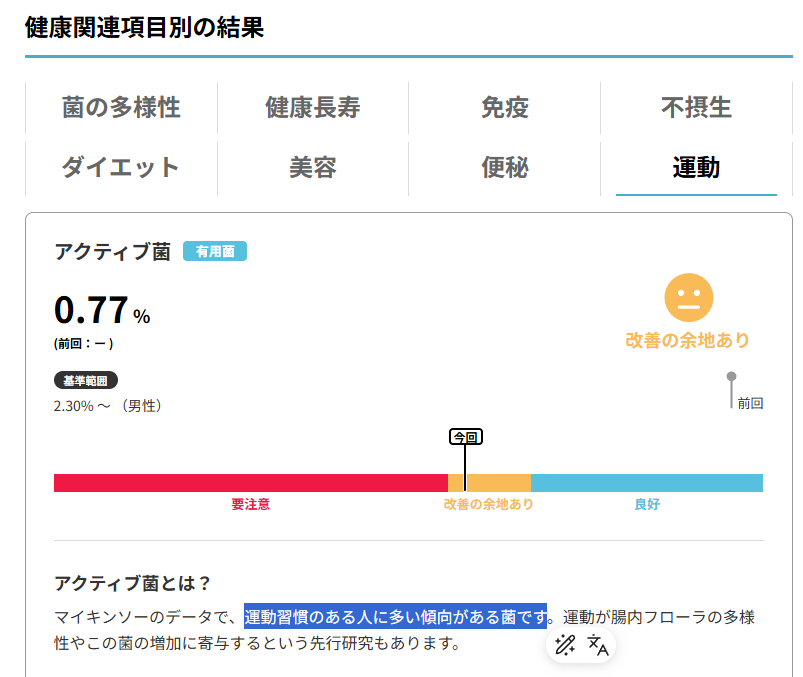Image resolution: width=803 pixels, height=677 pixels.
Task: Click the blue 良好 bar segment
Action: 646,483
